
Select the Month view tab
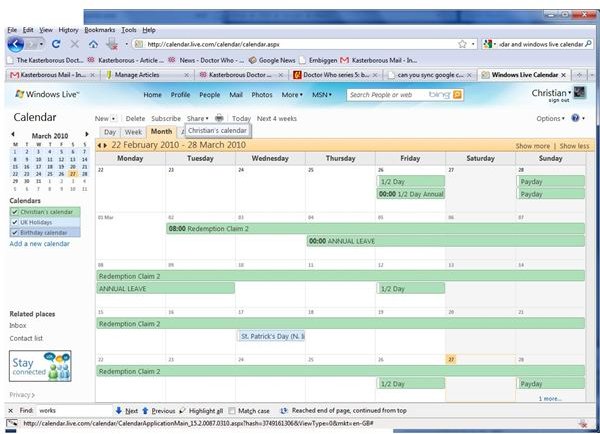[x=161, y=132]
